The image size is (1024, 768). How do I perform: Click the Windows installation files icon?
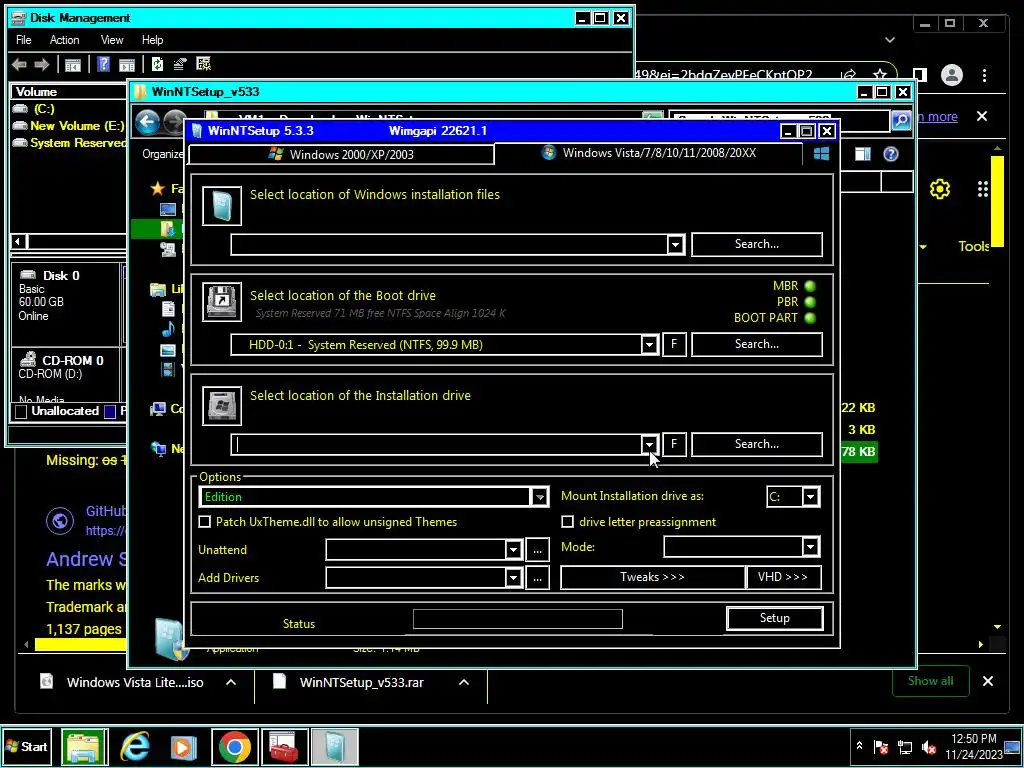(x=222, y=206)
